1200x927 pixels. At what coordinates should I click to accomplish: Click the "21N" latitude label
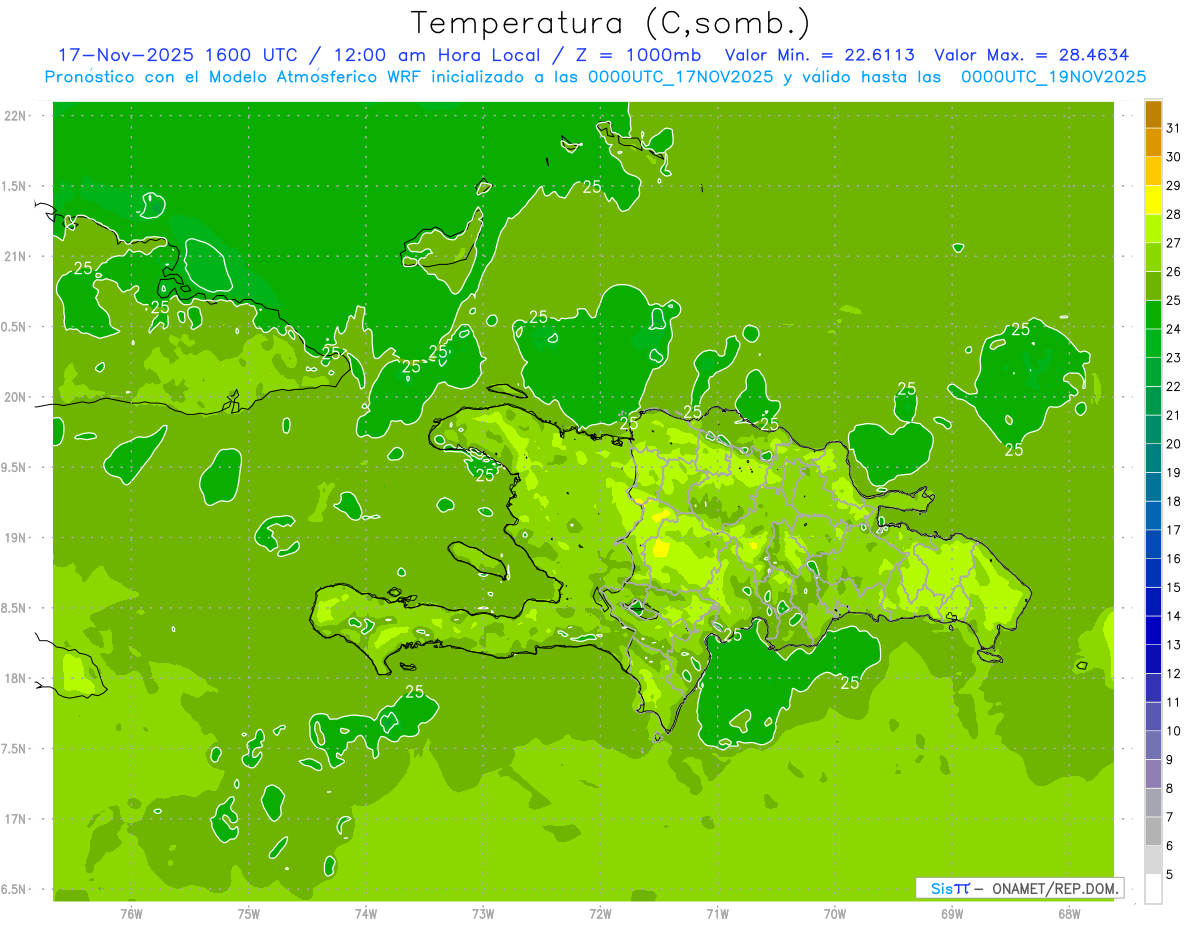15,257
